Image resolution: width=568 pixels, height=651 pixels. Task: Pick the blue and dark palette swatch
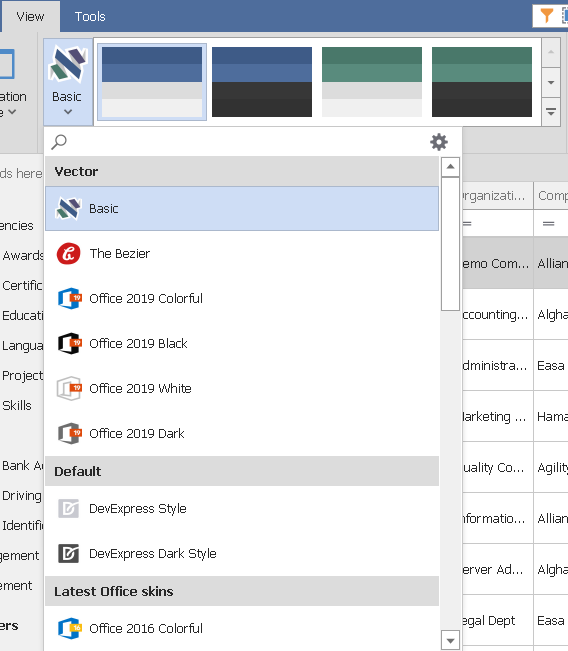[262, 82]
